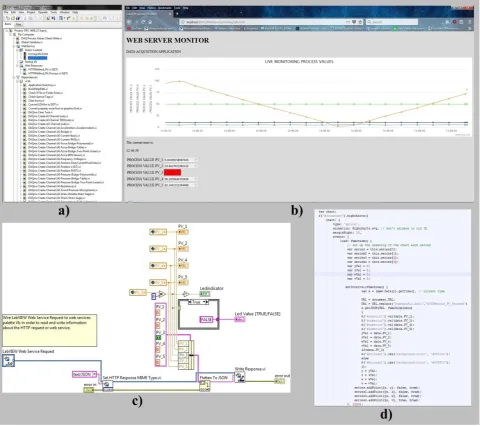Open the browser hamburger menu icon

(470, 22)
